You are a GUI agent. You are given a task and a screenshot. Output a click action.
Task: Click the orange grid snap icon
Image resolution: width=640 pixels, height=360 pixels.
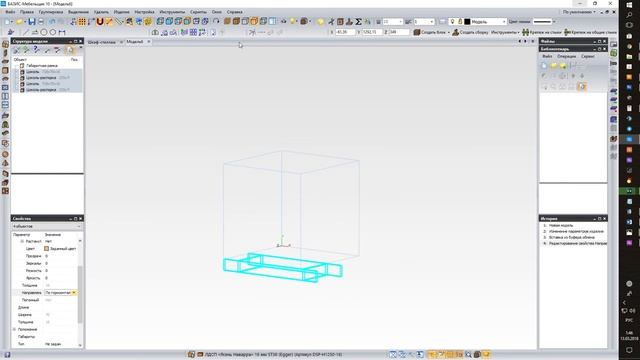click(x=82, y=22)
